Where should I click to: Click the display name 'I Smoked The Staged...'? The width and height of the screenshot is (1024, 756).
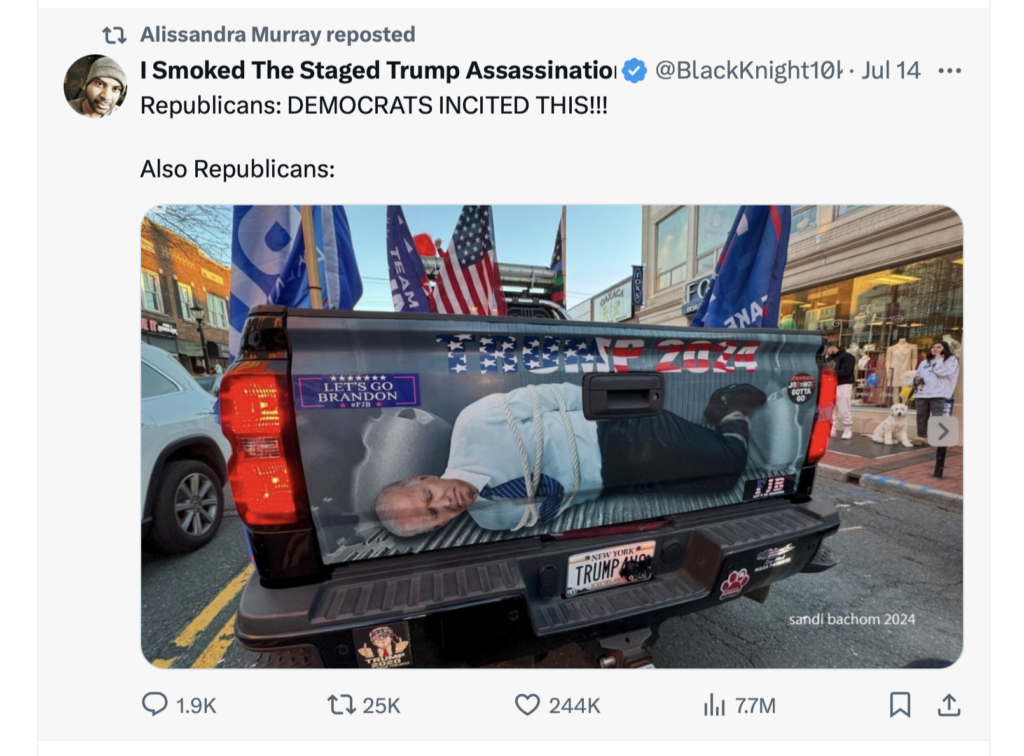377,71
